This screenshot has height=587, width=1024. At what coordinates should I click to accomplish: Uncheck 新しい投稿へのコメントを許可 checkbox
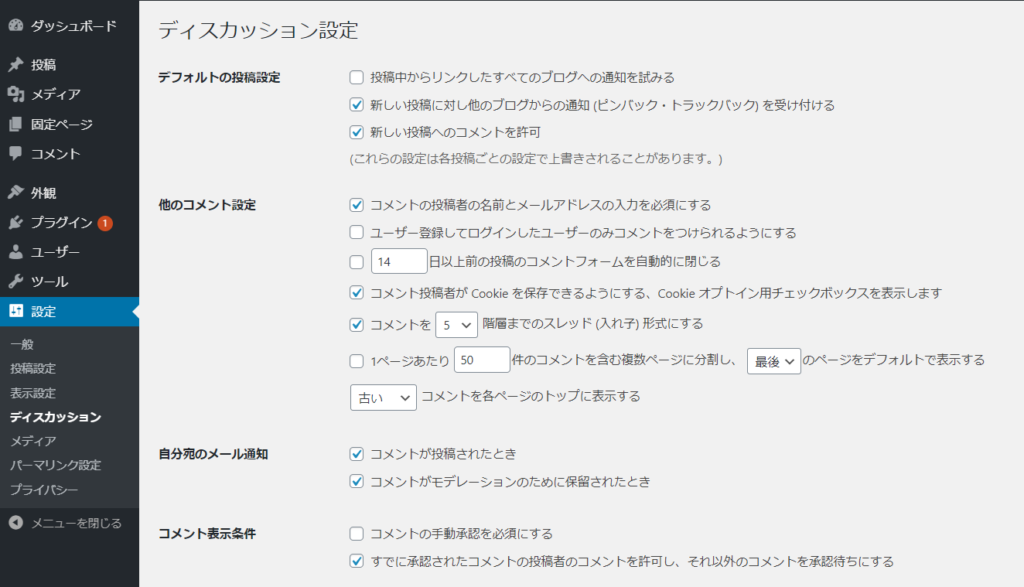click(x=356, y=131)
